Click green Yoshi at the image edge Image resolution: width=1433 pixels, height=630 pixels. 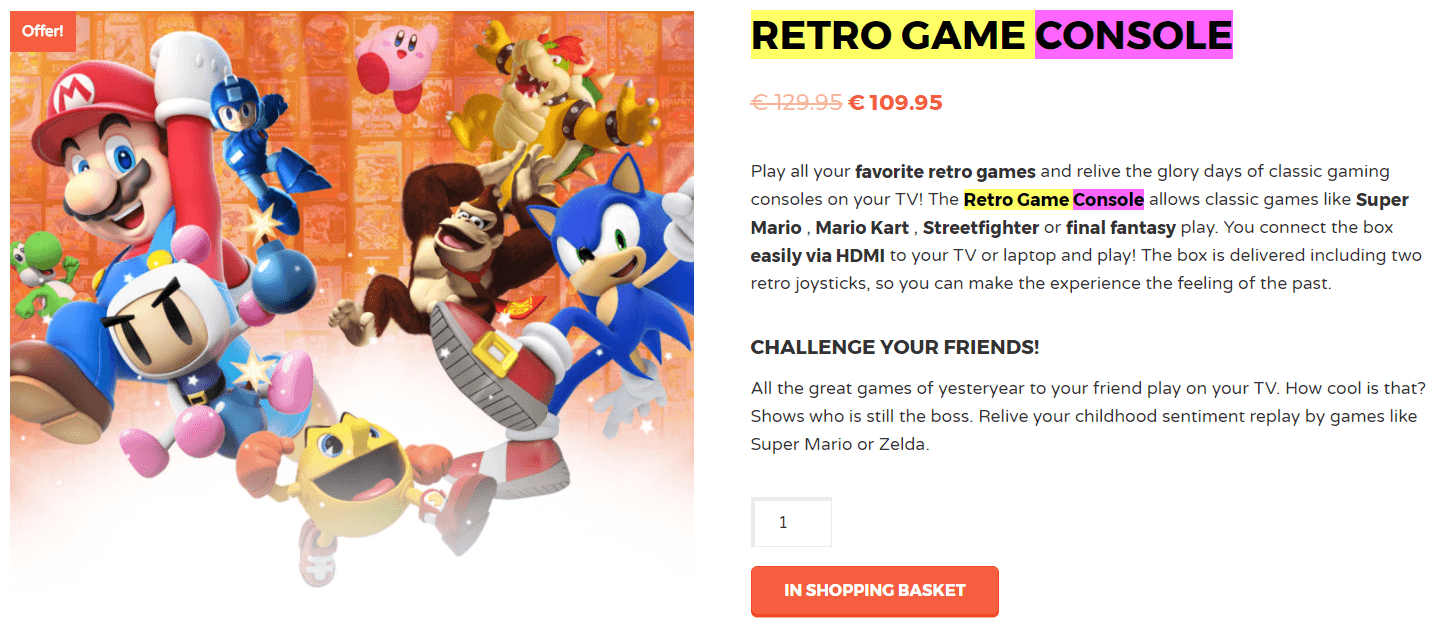pyautogui.click(x=35, y=265)
